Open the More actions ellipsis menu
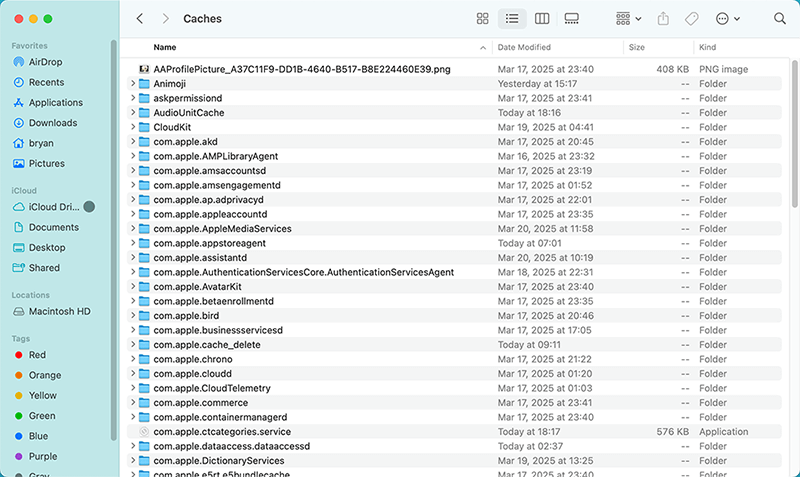 coord(728,19)
